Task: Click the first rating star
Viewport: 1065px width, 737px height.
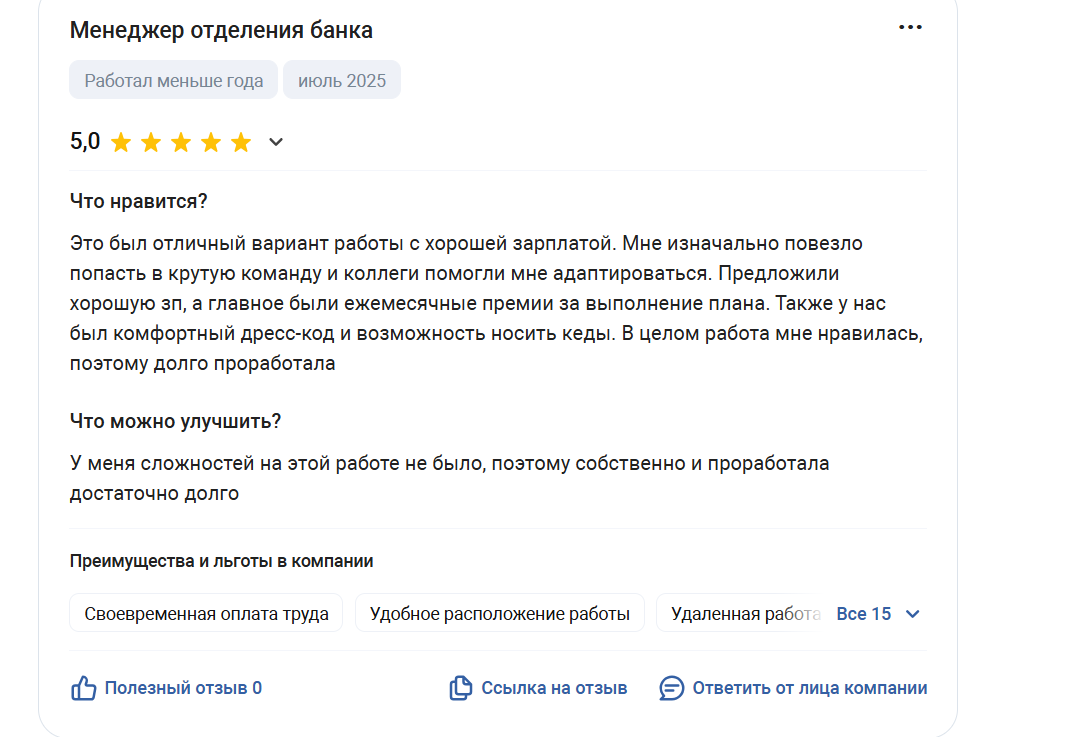Action: click(121, 143)
